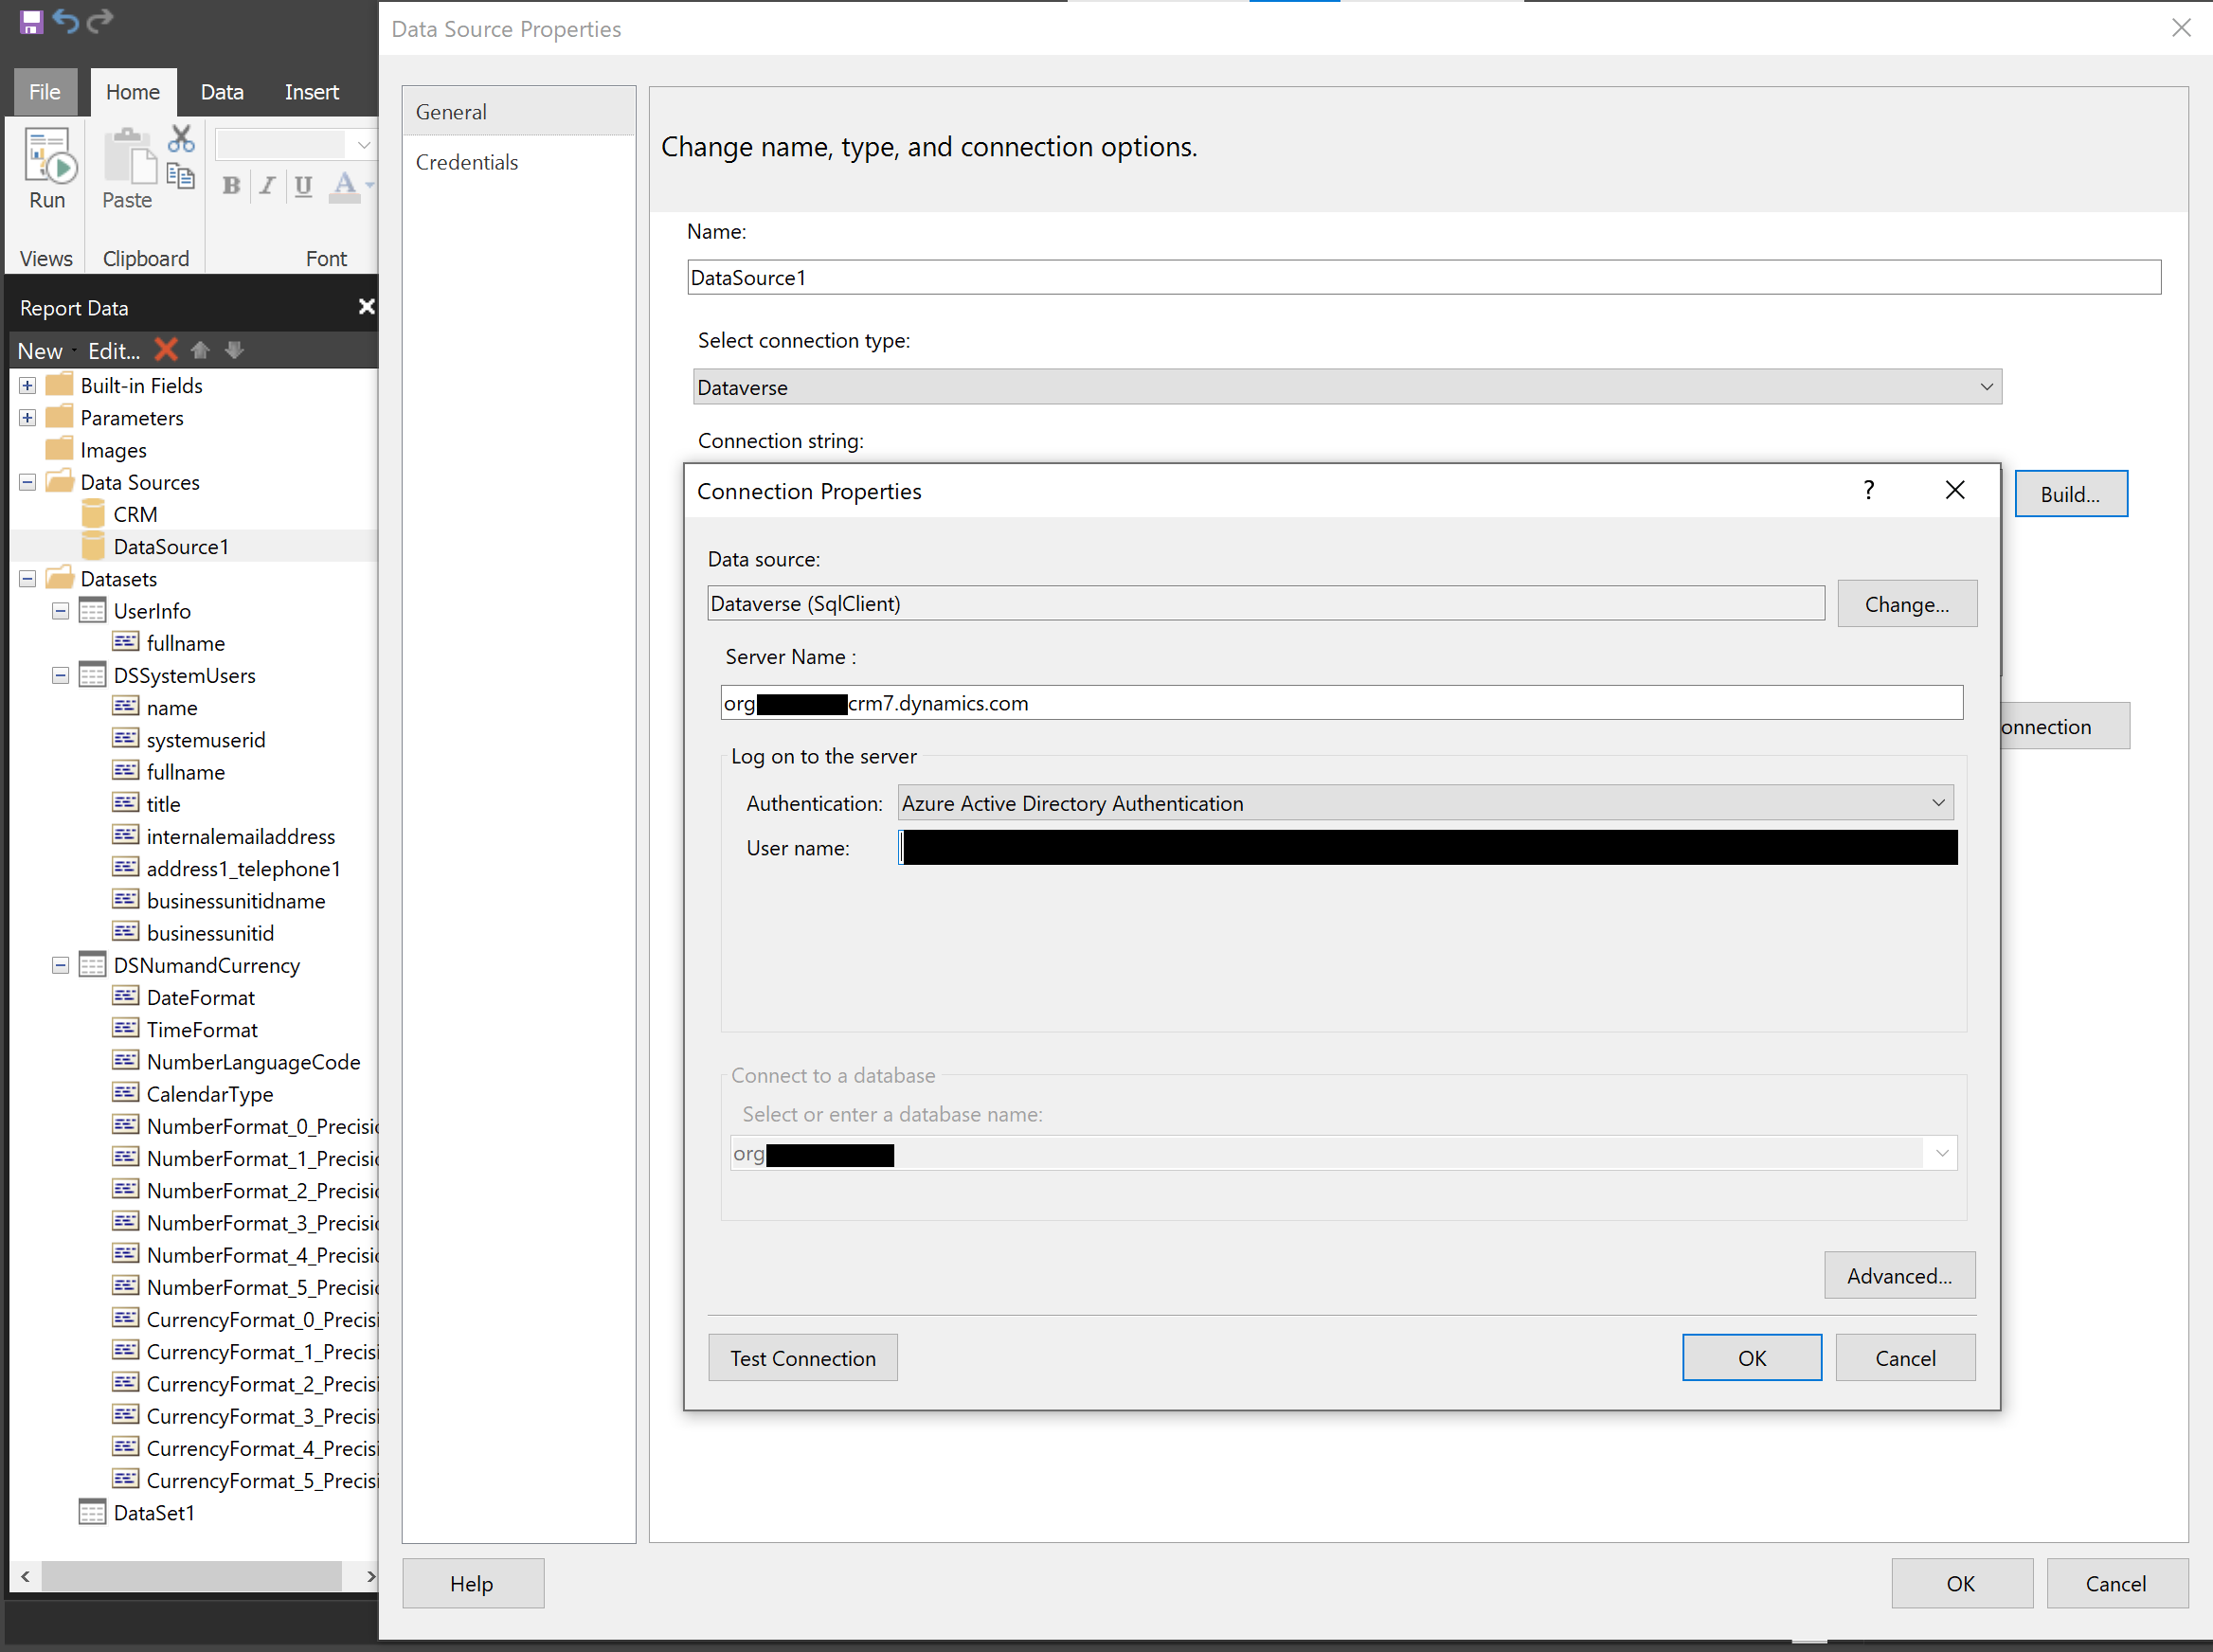Apply bold formatting
The image size is (2213, 1652).
point(230,186)
